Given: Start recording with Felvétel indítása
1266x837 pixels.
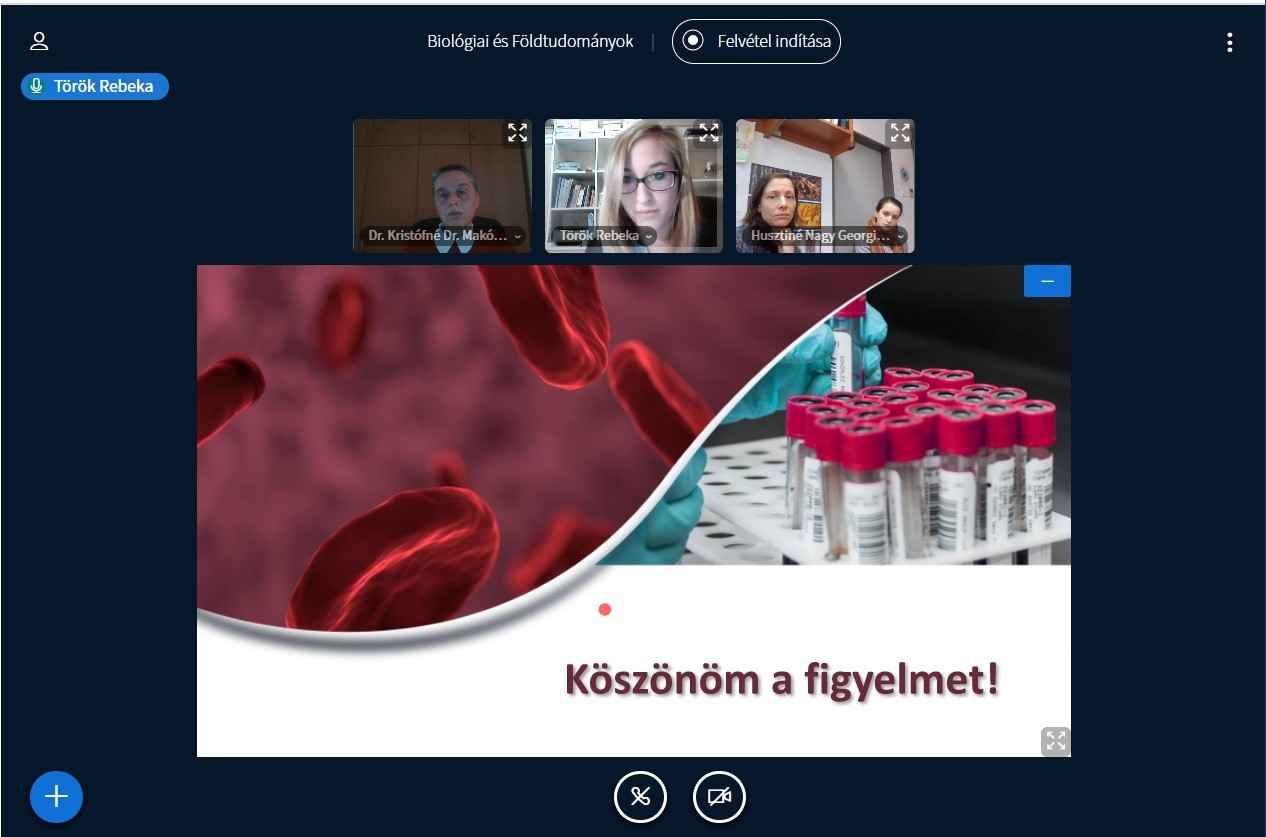Looking at the screenshot, I should click(756, 42).
